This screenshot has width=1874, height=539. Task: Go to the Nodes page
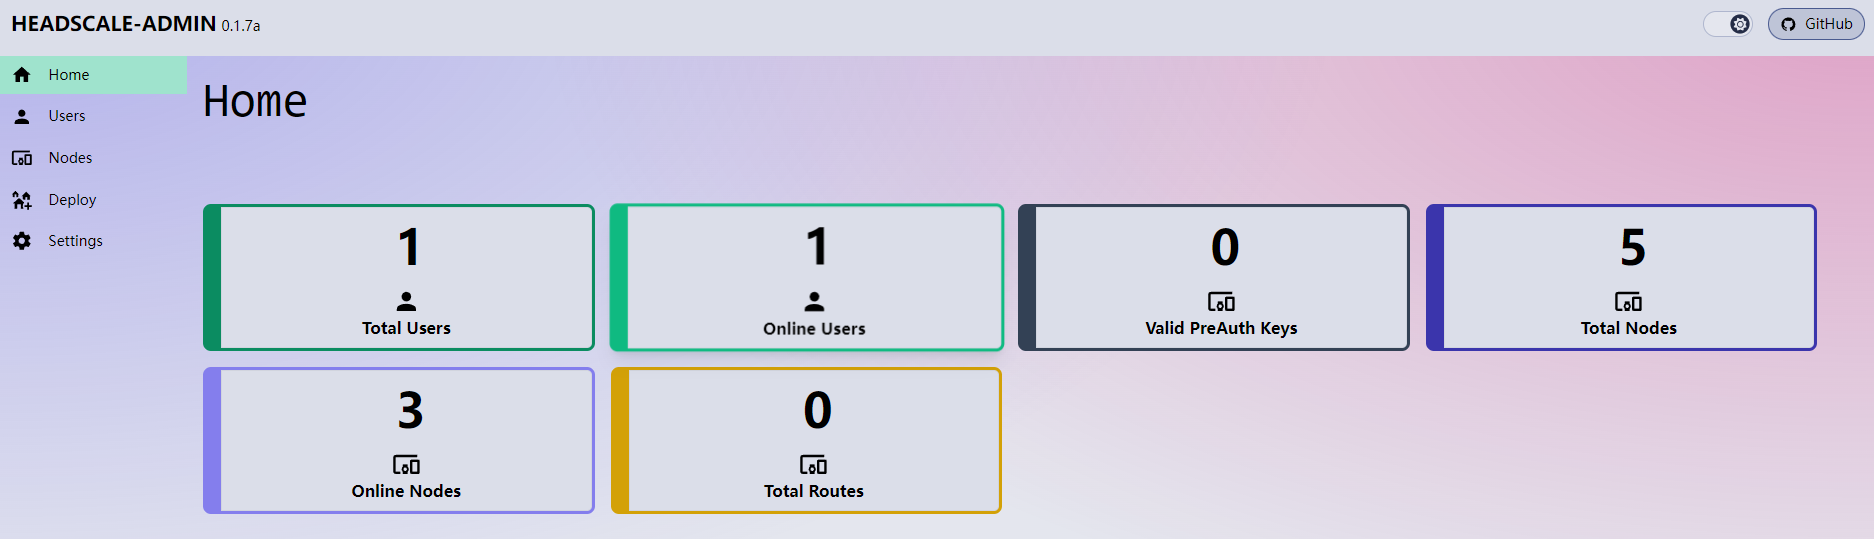pyautogui.click(x=70, y=158)
